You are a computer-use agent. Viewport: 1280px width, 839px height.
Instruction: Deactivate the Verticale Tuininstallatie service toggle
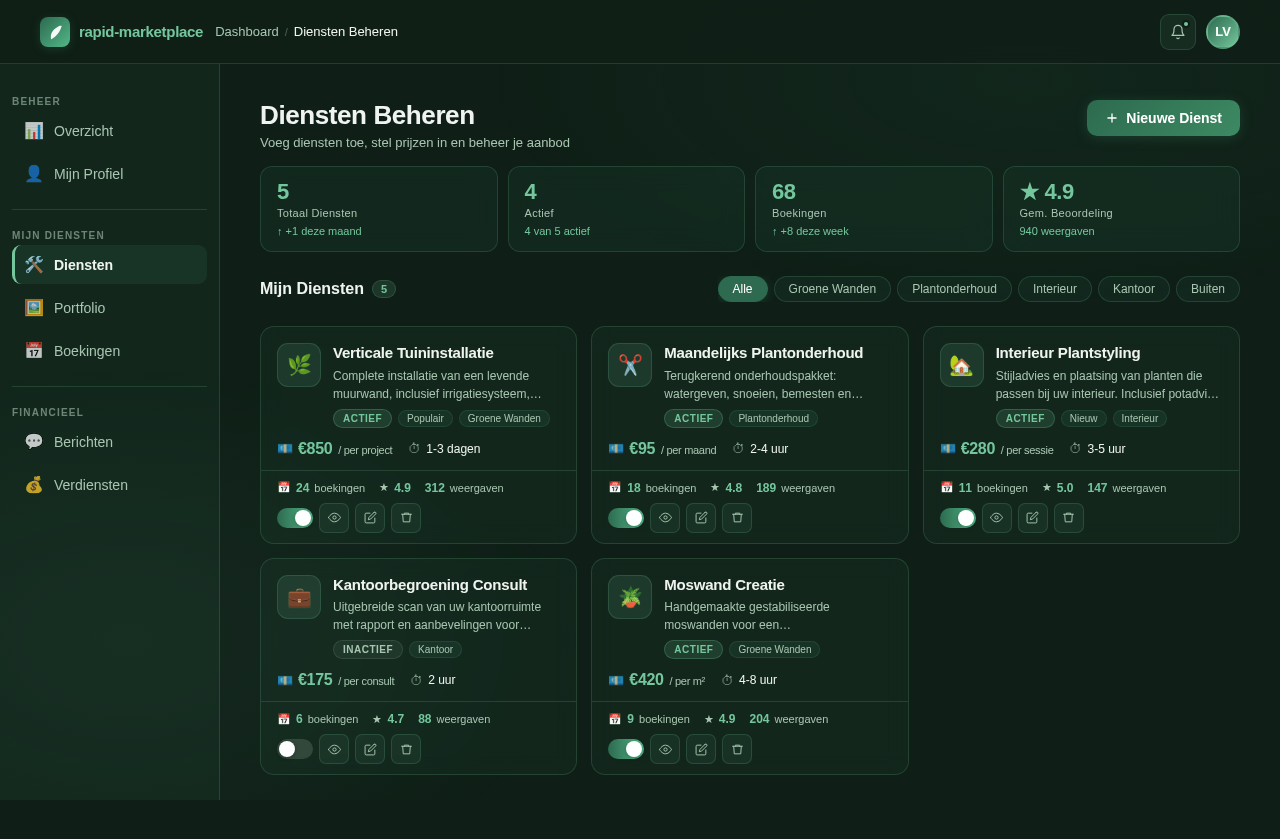point(294,518)
